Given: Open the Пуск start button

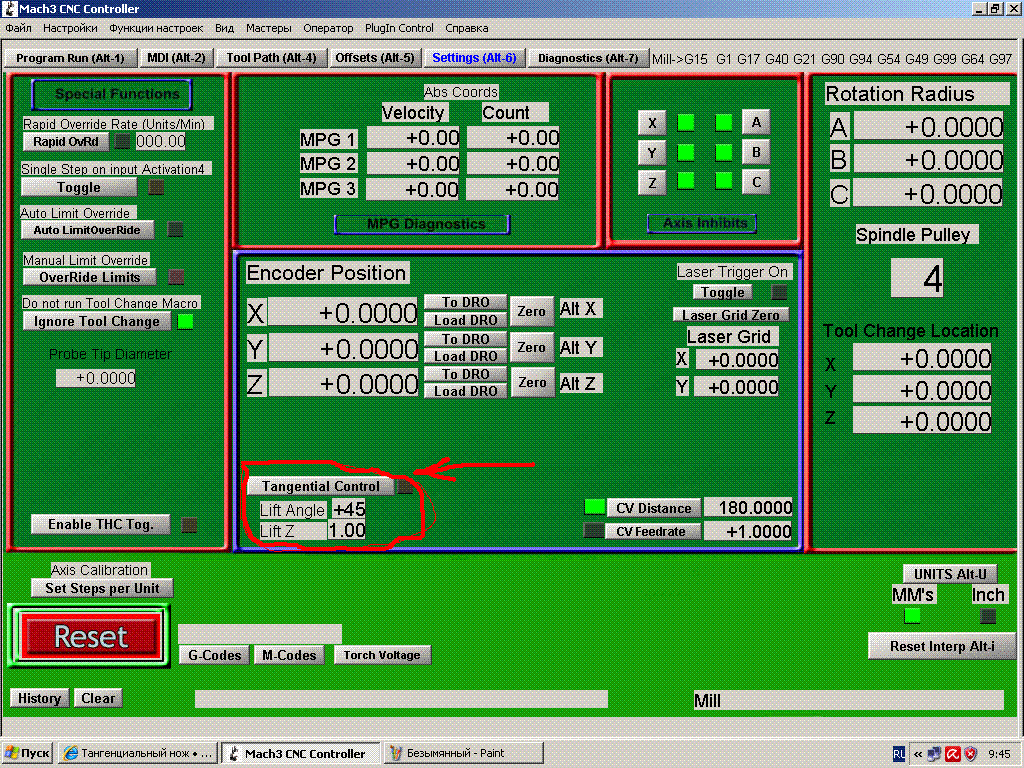Looking at the screenshot, I should pos(27,753).
